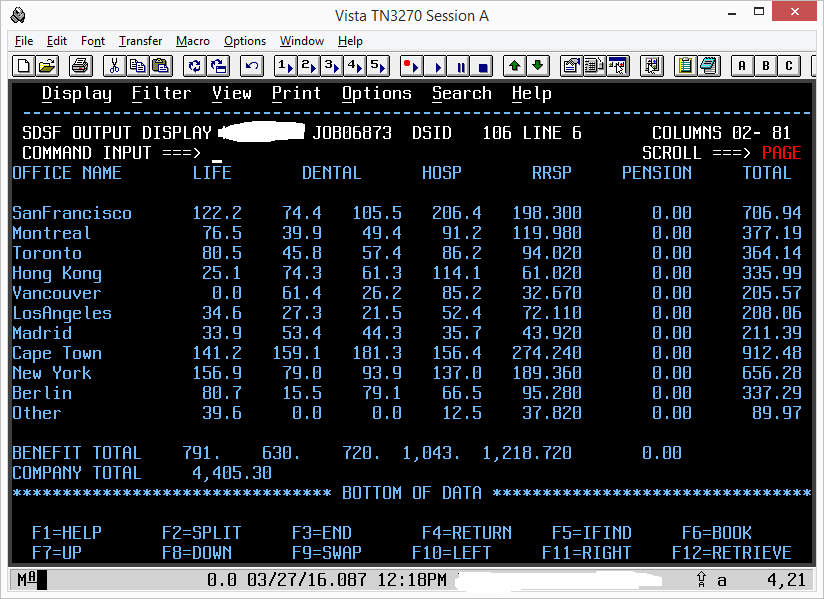Open the Window menu
The width and height of the screenshot is (824, 599).
(x=302, y=41)
